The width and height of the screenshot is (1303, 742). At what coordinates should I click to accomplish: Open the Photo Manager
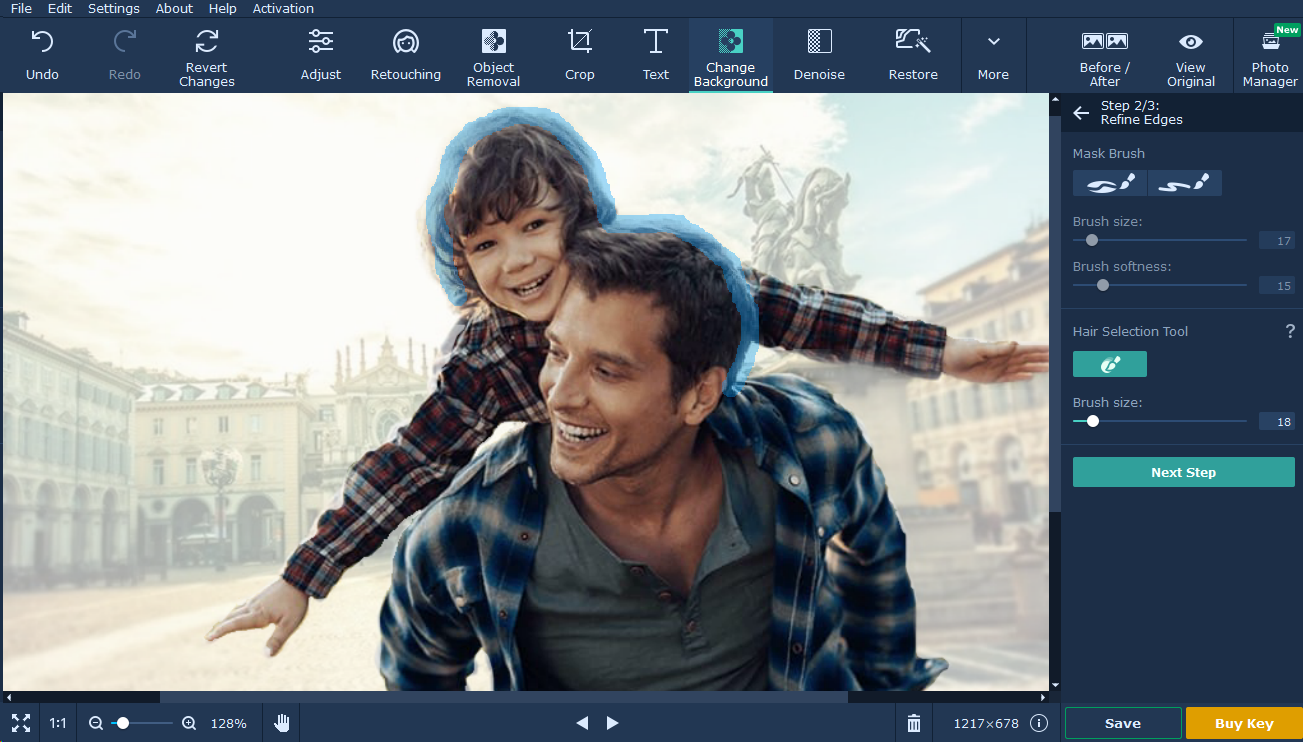[1270, 57]
